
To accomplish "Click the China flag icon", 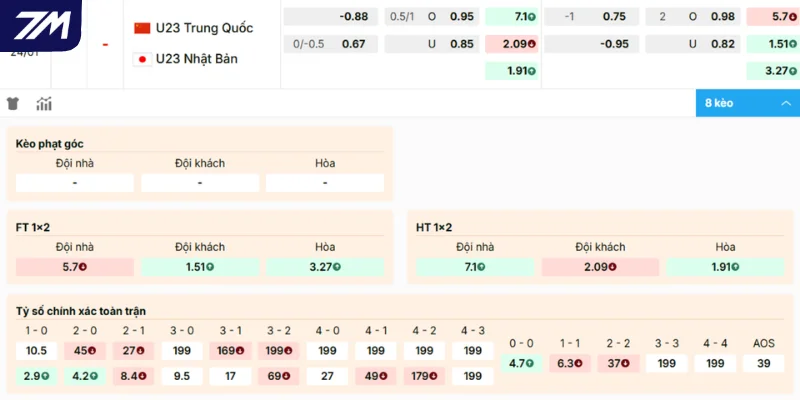I will tap(142, 27).
